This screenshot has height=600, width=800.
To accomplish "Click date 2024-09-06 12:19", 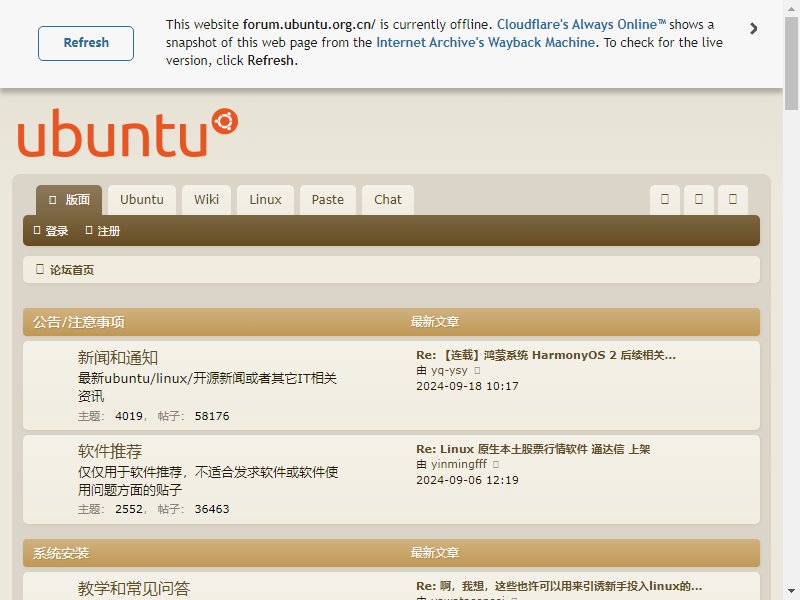I will click(x=467, y=480).
